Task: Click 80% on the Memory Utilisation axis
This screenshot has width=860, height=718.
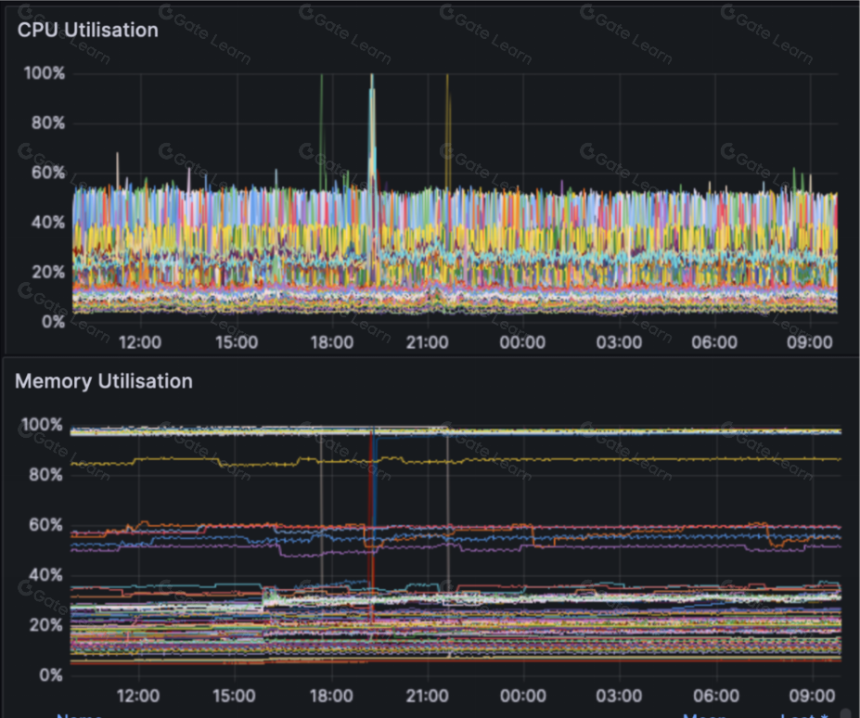Action: pos(46,474)
